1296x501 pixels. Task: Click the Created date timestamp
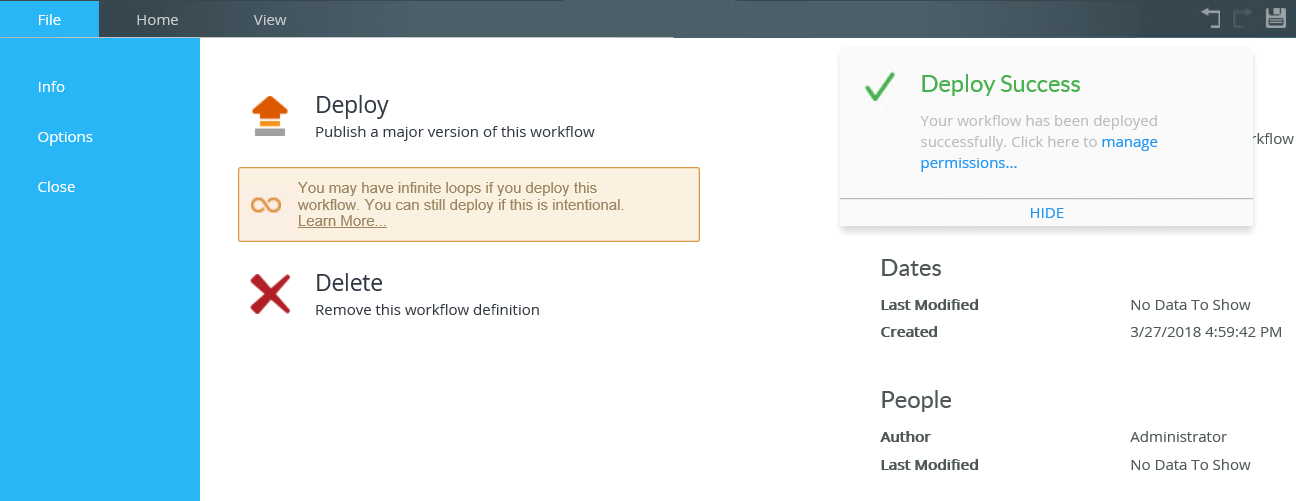[x=1205, y=332]
